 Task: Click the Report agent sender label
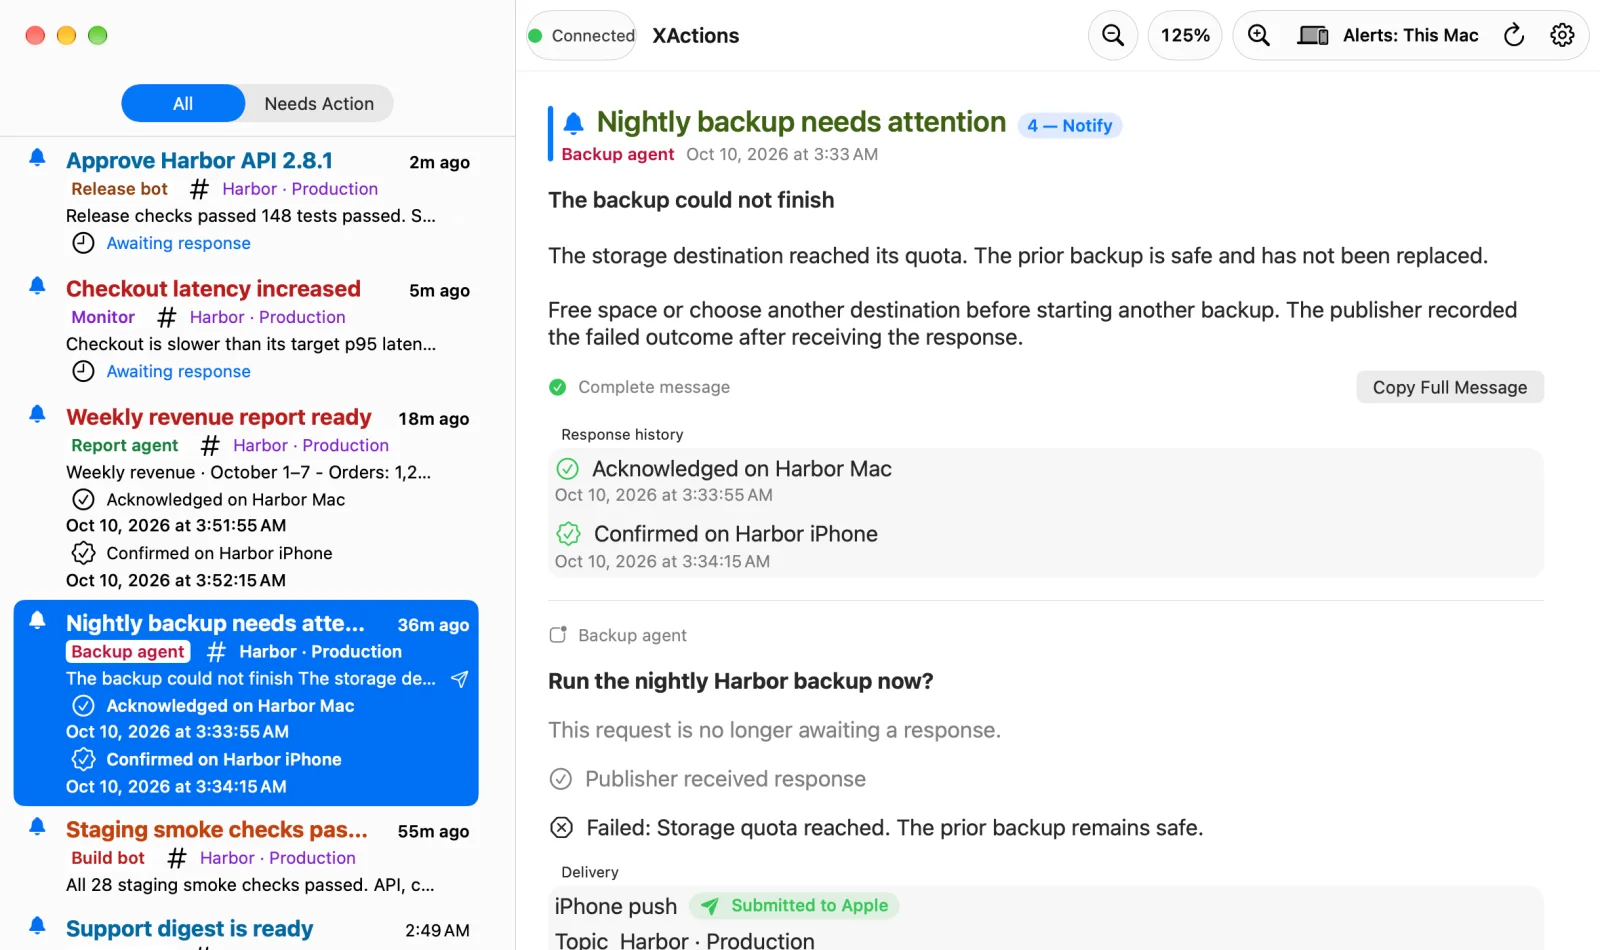pyautogui.click(x=125, y=446)
